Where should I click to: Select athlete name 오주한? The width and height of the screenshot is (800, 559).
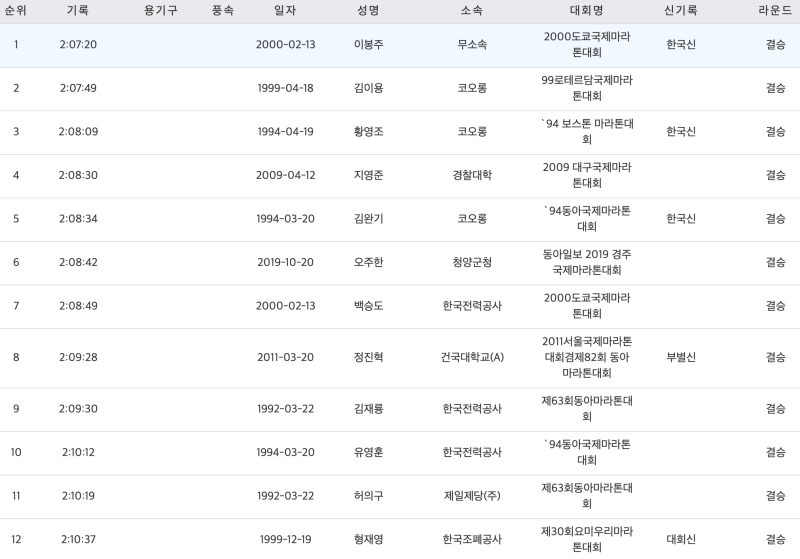(368, 262)
